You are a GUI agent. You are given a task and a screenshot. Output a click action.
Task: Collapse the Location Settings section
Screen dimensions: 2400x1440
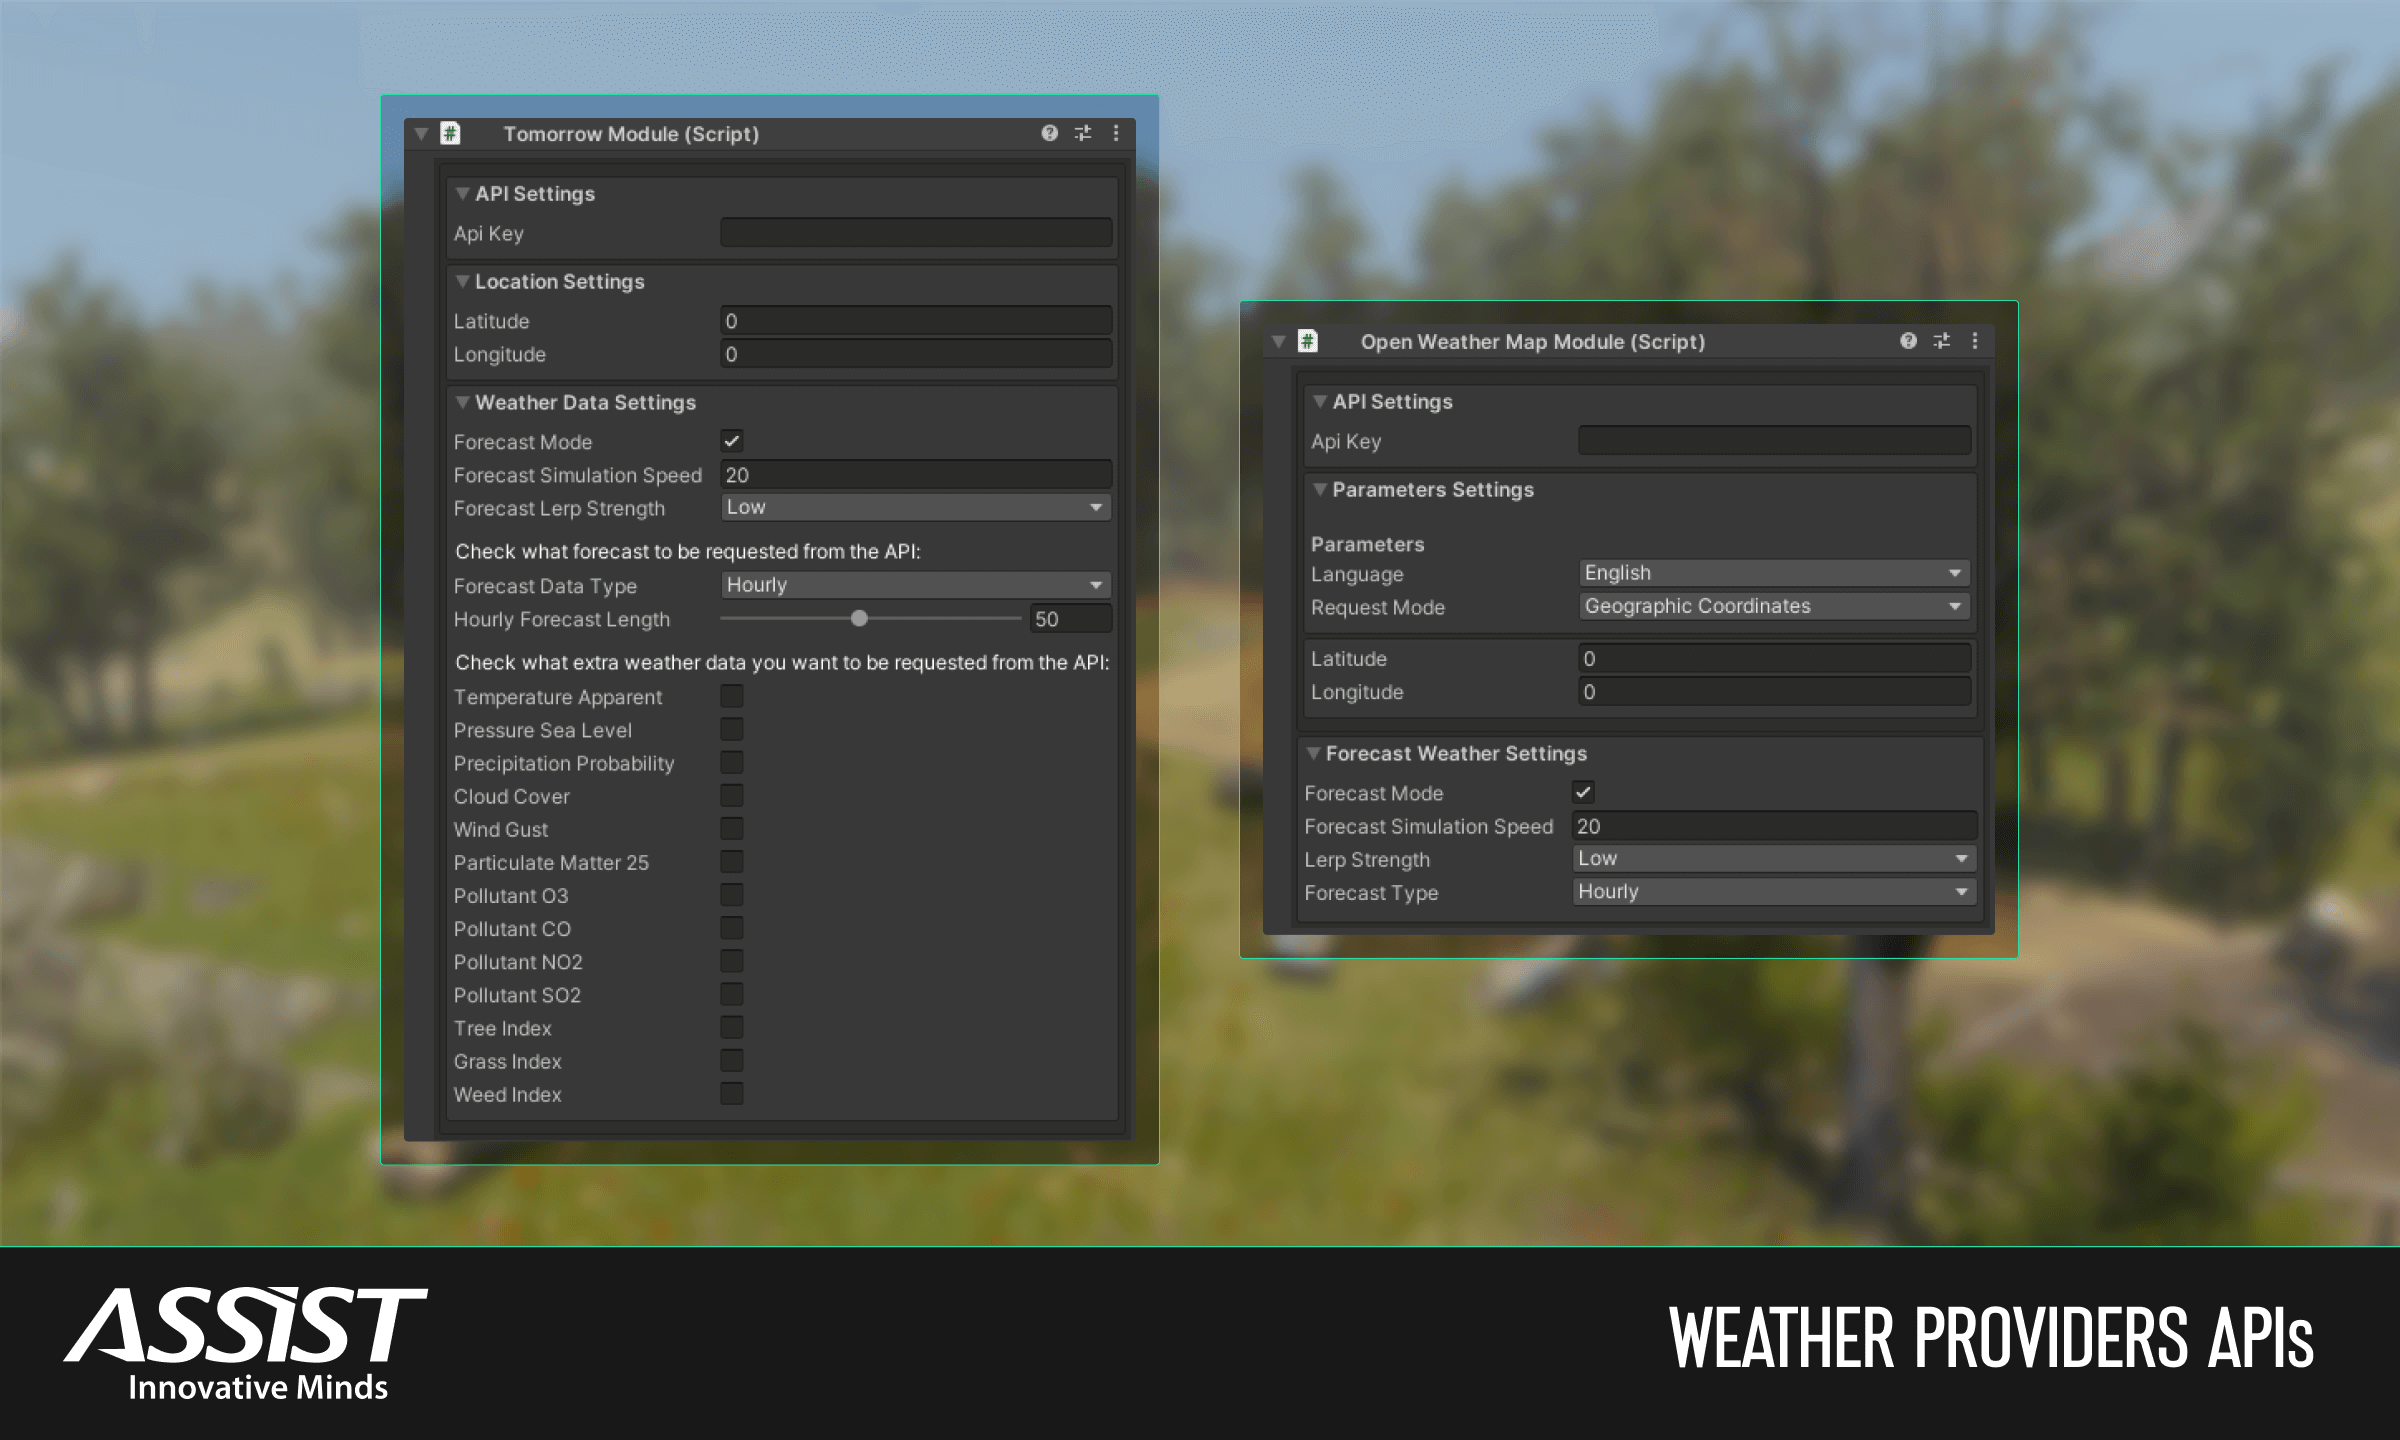pos(462,281)
